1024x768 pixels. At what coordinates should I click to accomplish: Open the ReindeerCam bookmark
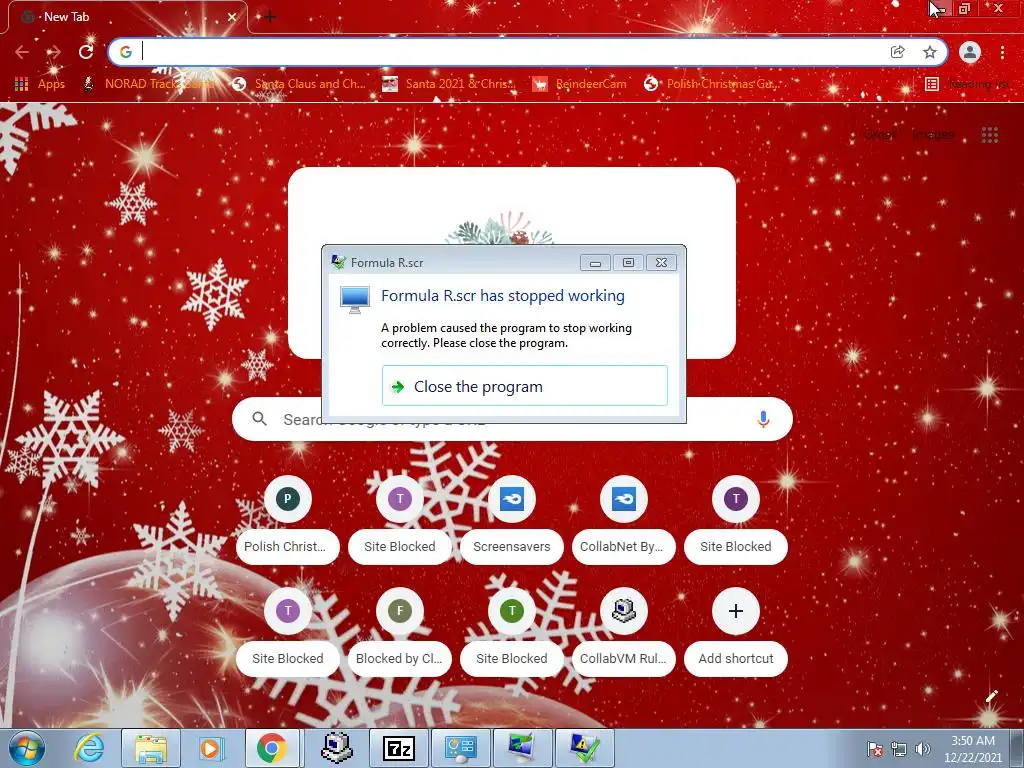580,84
